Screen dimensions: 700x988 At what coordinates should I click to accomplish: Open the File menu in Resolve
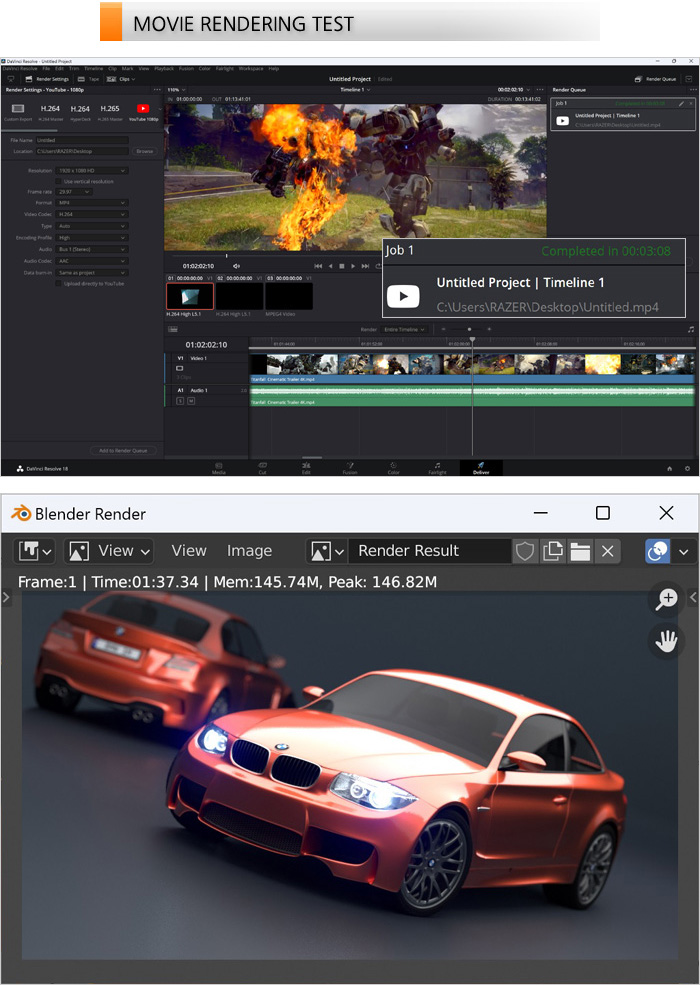click(46, 68)
